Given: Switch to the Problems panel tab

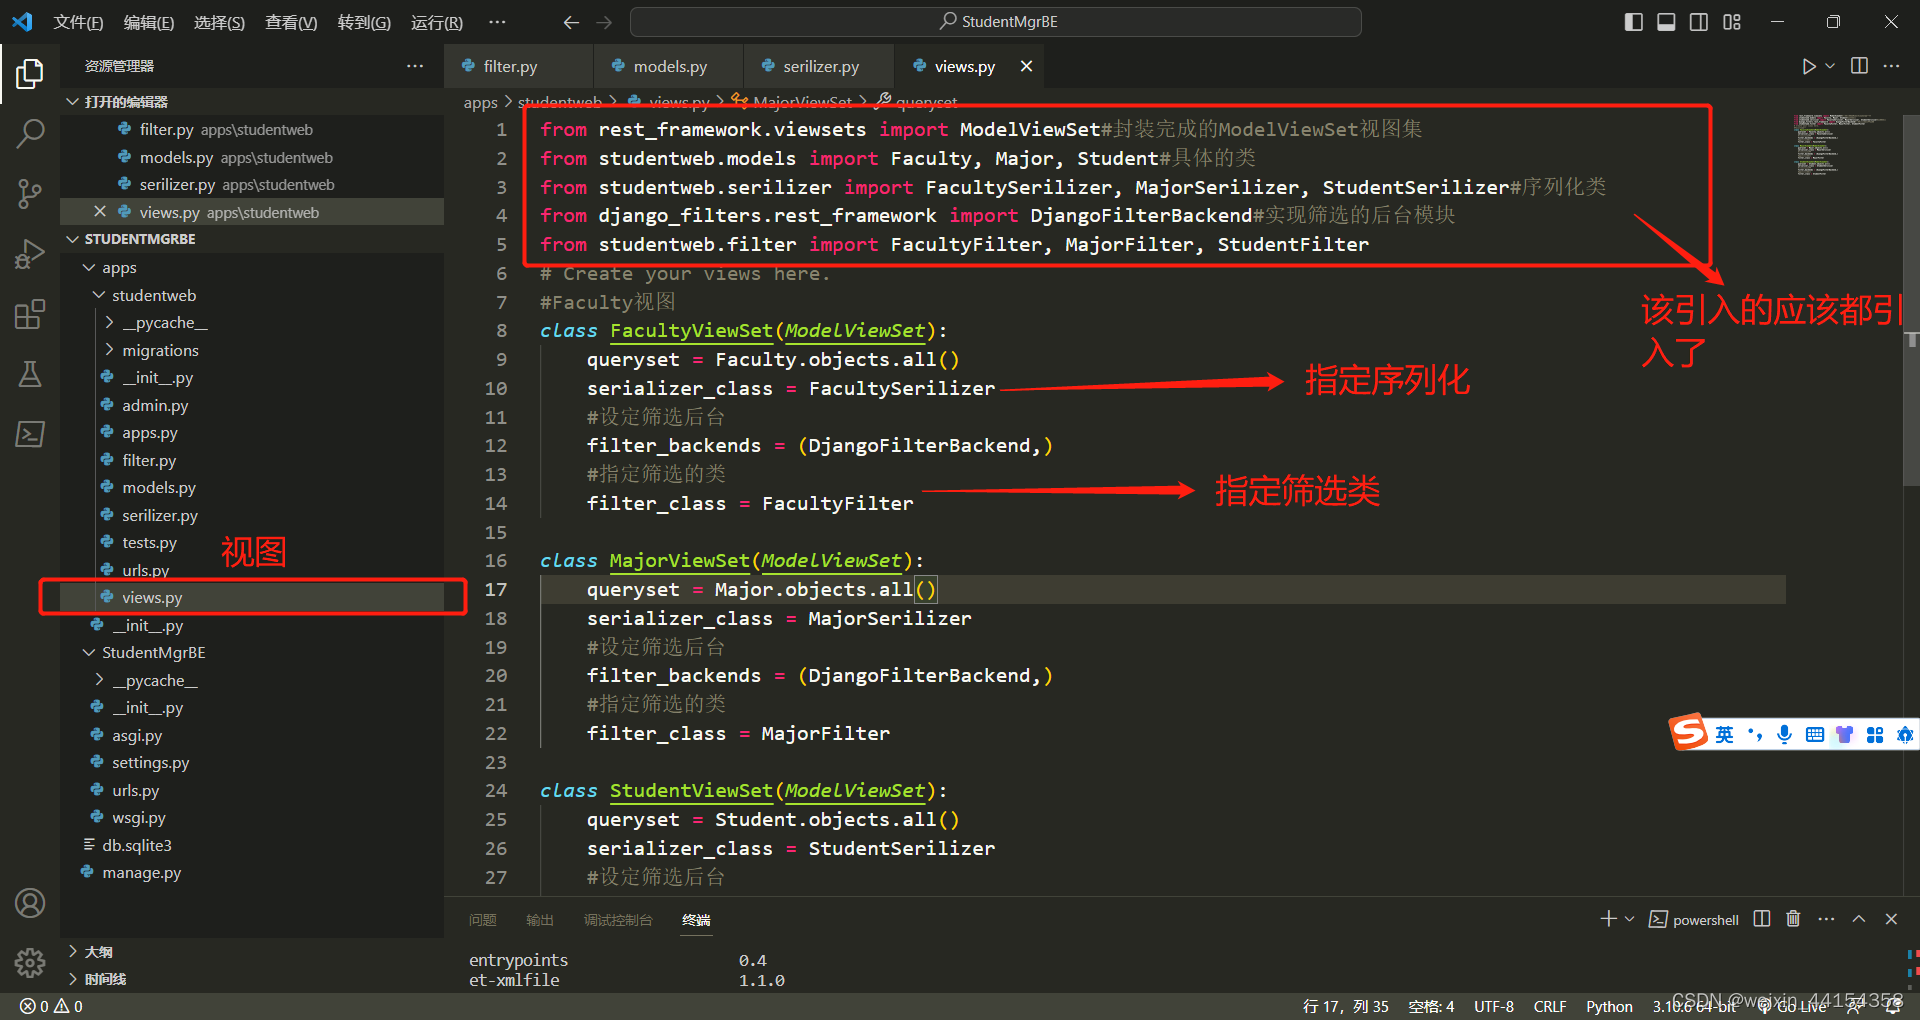Looking at the screenshot, I should coord(483,920).
